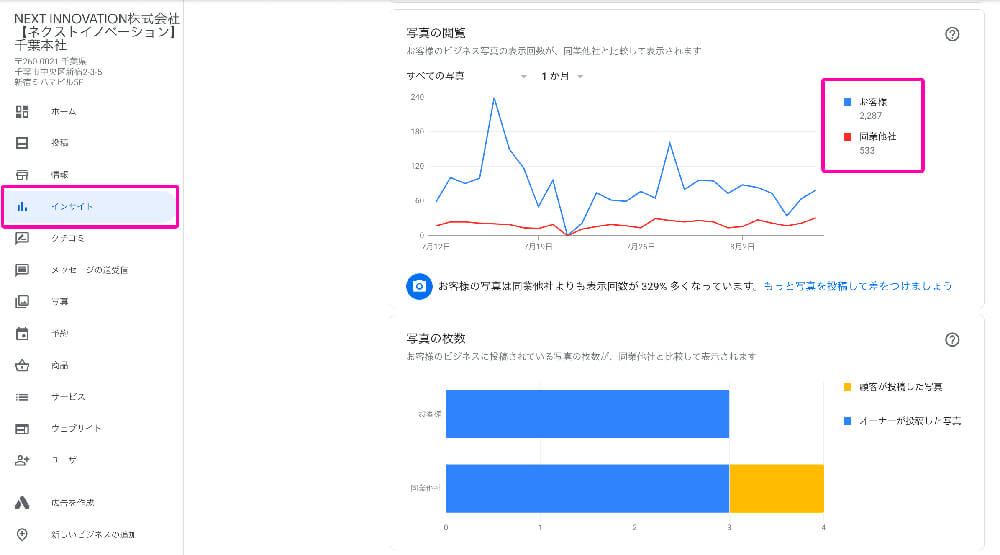The image size is (1000, 555).
Task: Follow the もっと写真を投稿して差をつけましょう link
Action: pos(858,286)
